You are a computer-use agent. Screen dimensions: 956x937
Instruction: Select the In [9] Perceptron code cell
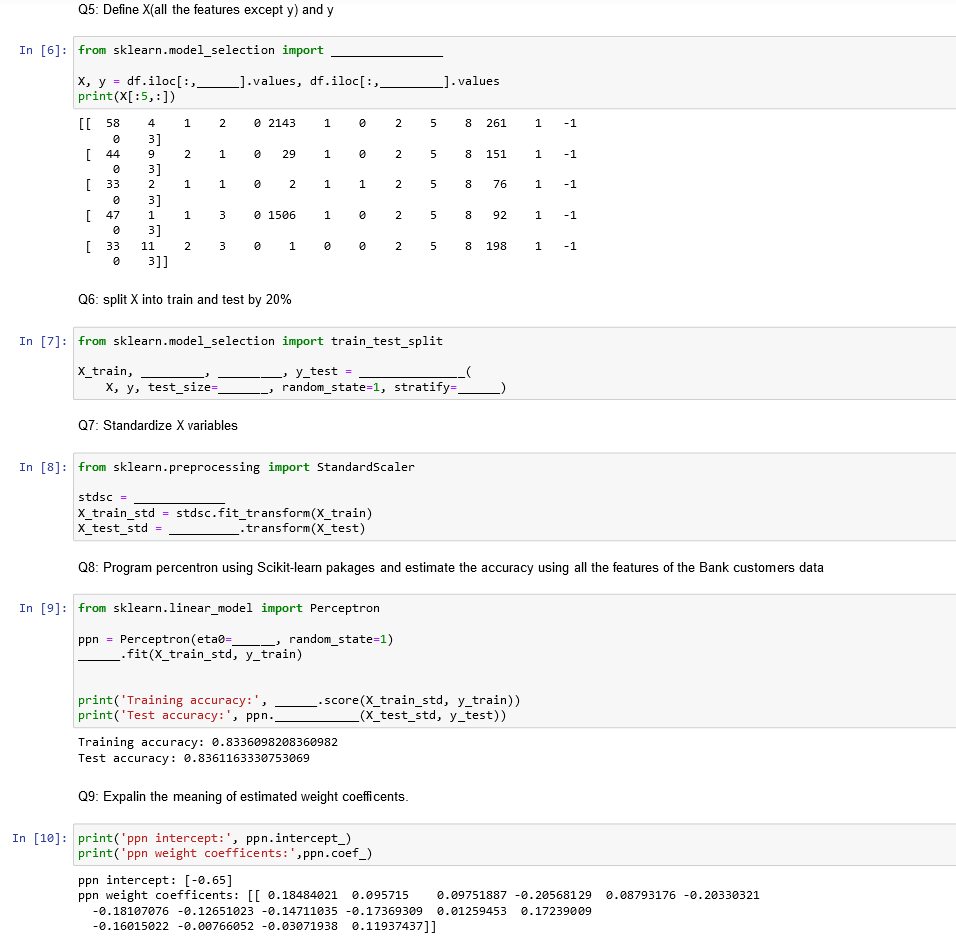coord(515,661)
